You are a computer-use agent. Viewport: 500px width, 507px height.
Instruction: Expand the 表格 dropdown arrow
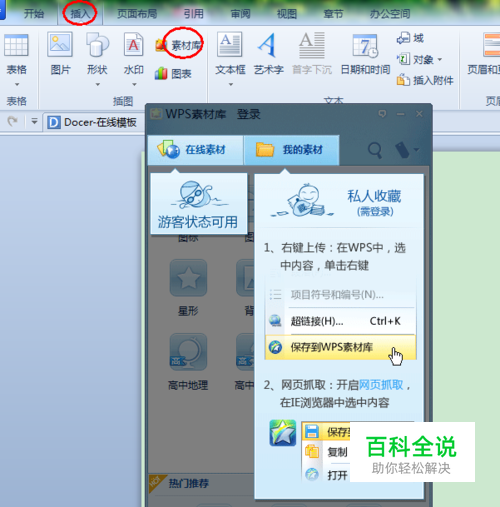17,84
